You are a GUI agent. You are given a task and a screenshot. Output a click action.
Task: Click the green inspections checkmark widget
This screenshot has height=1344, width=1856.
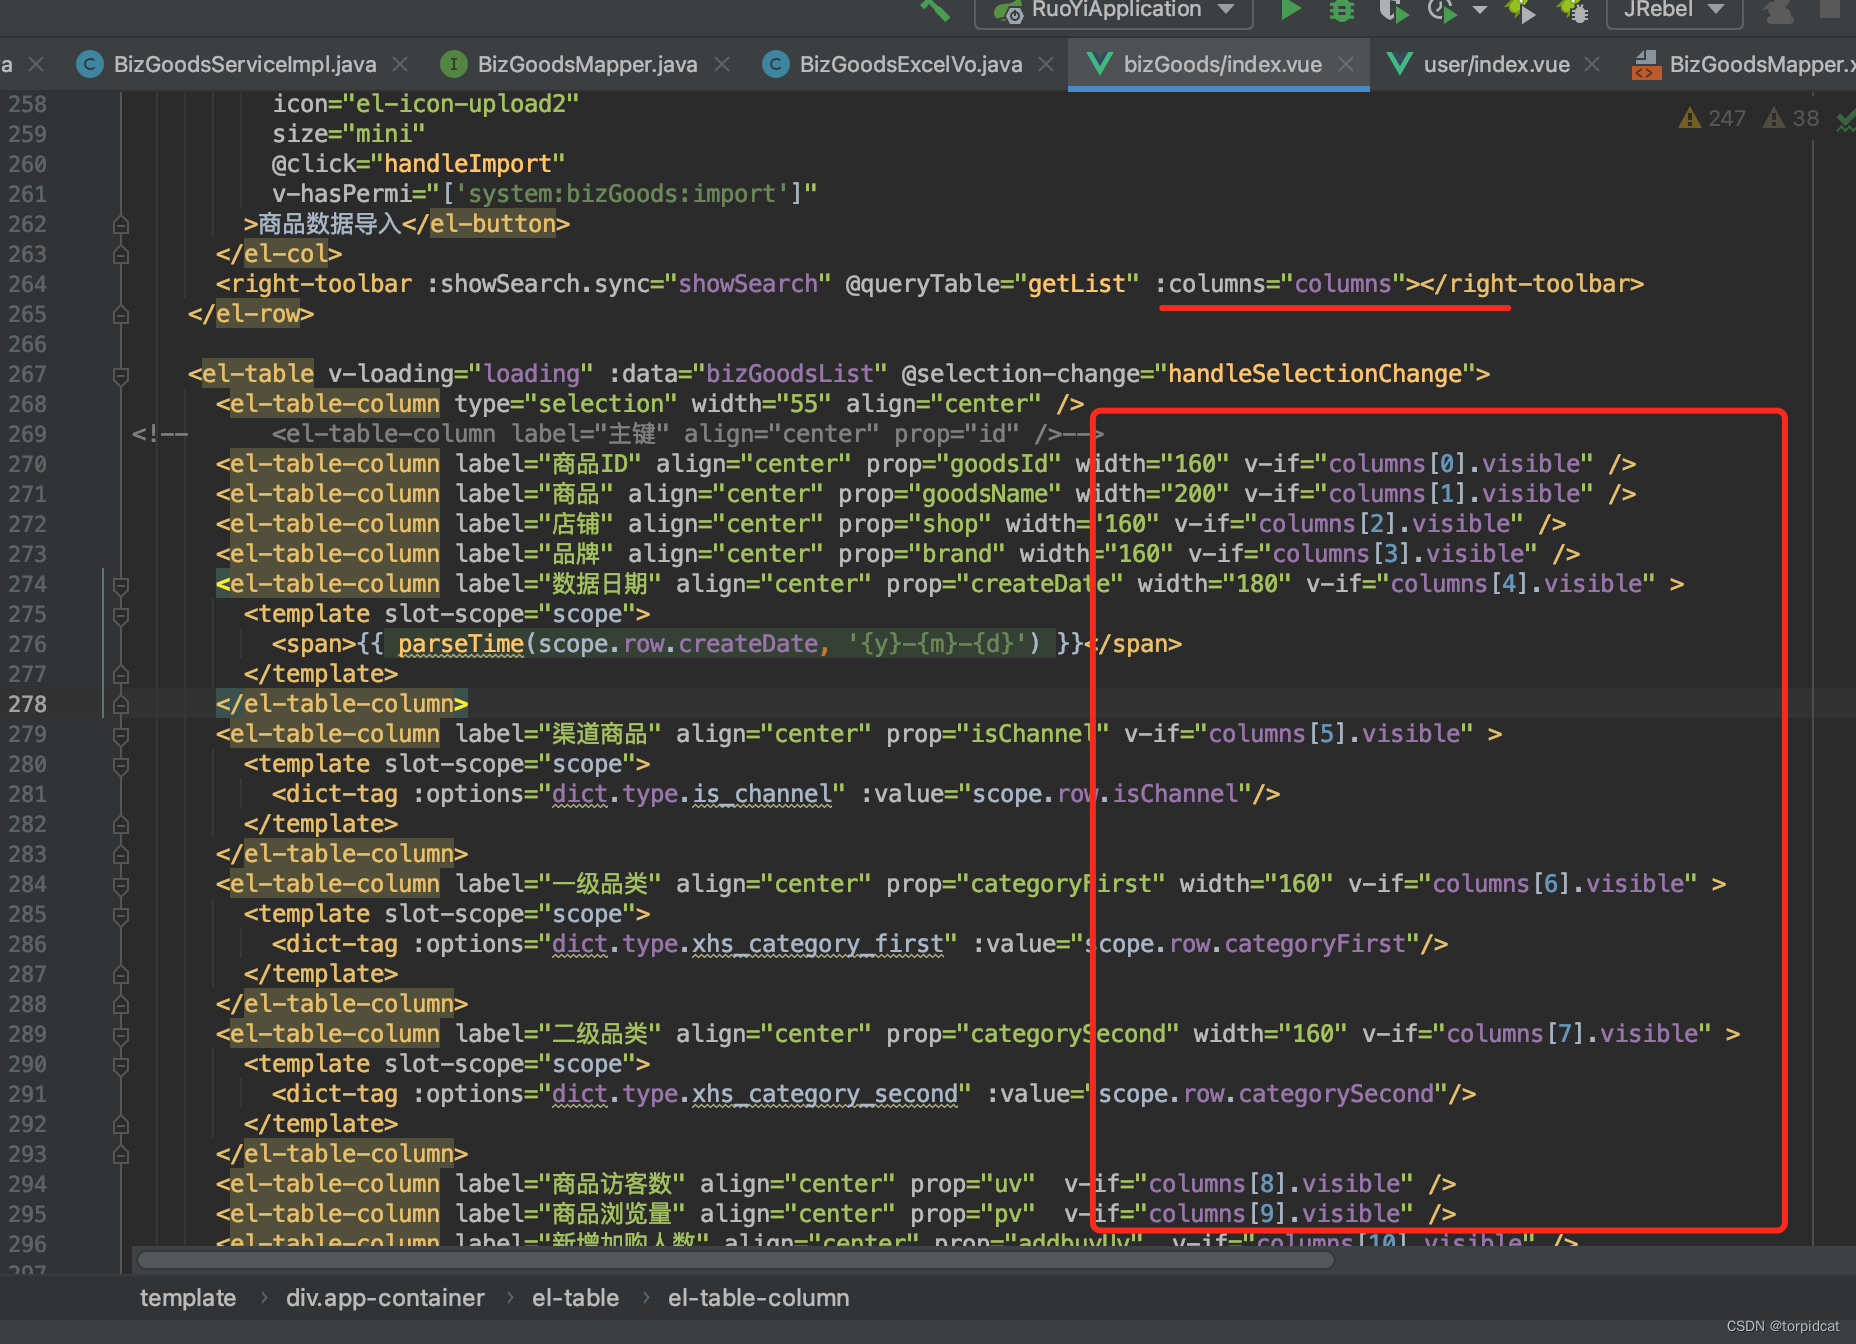[x=1845, y=122]
